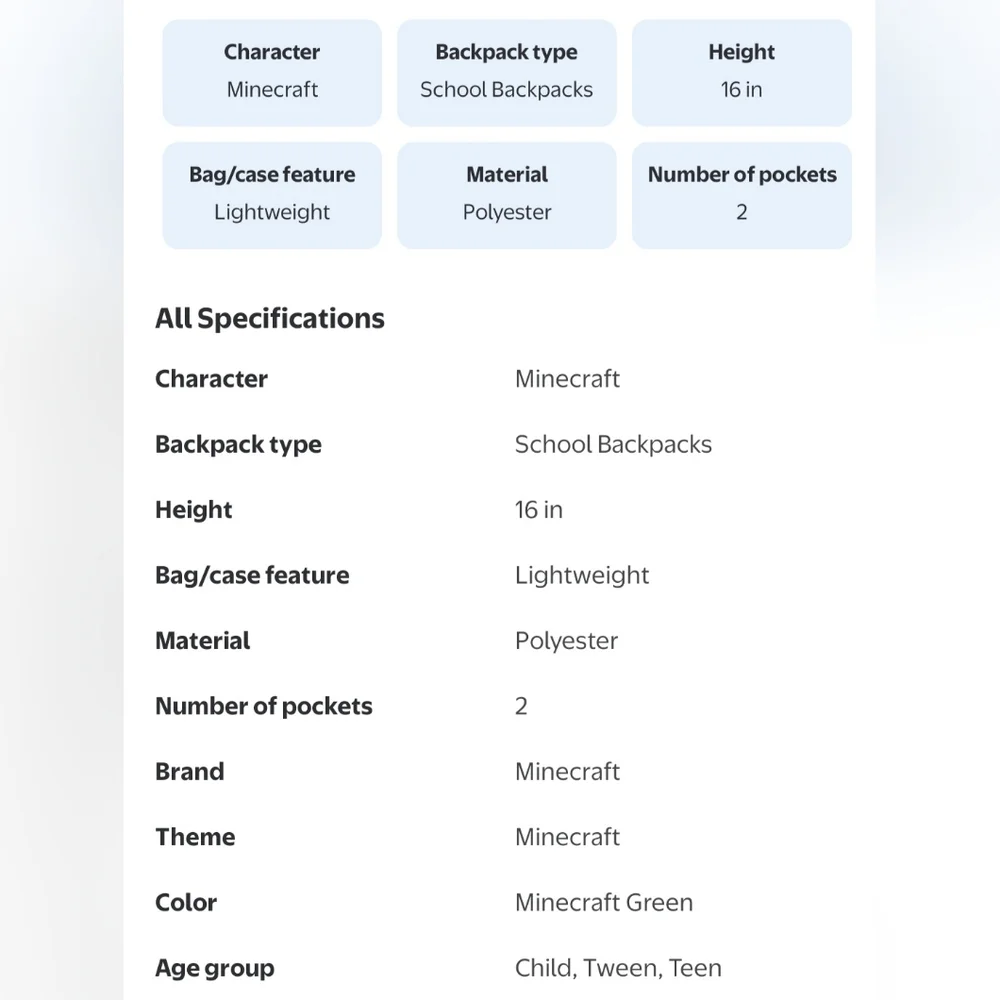Select the Theme row label
The height and width of the screenshot is (1000, 1000).
[195, 837]
